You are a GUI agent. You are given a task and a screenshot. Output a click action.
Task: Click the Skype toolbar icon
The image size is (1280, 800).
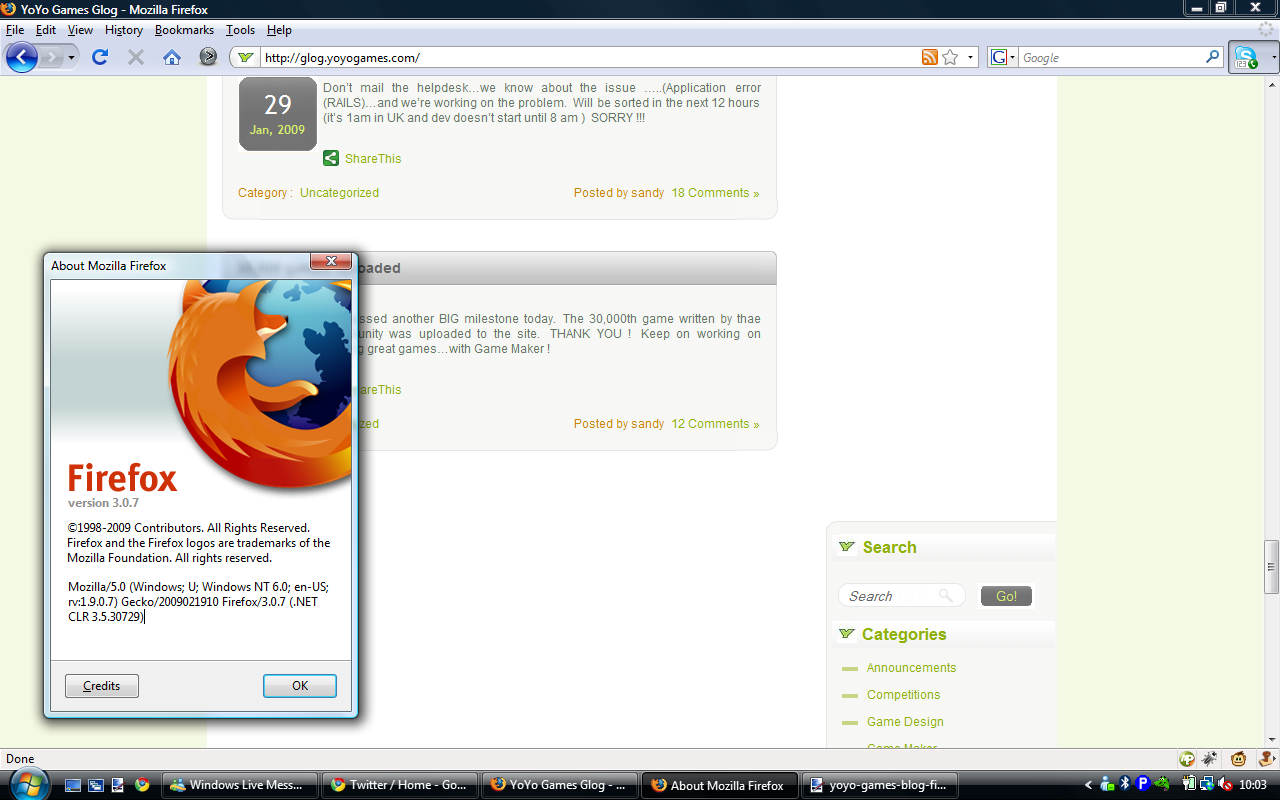point(1246,58)
